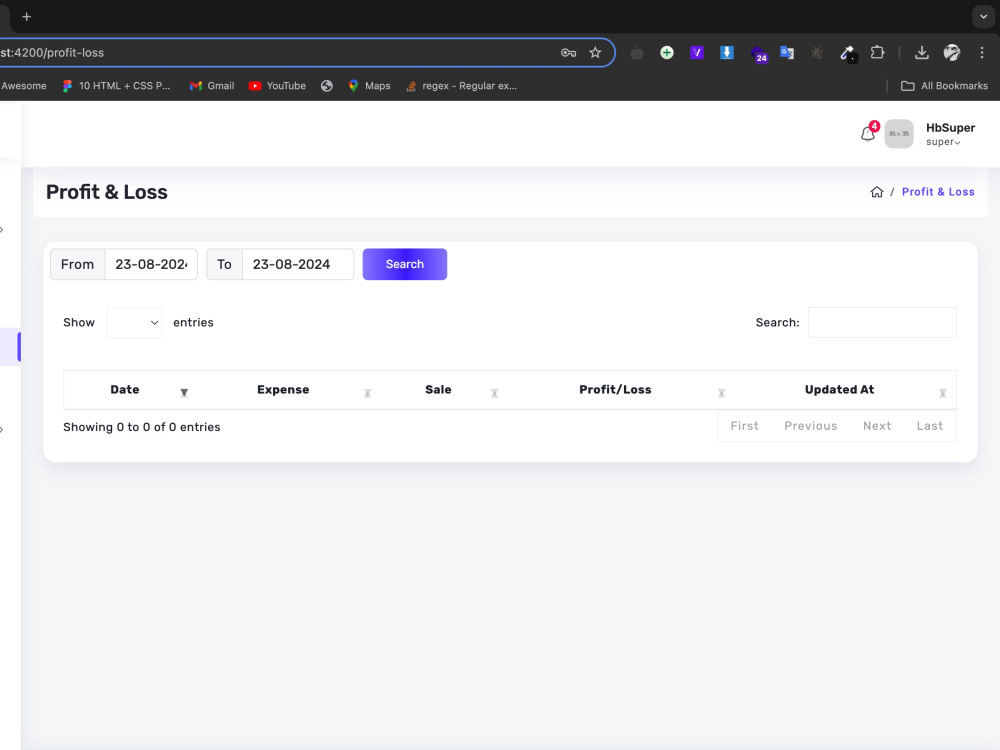Open a new browser tab
The image size is (1000, 750).
click(26, 17)
